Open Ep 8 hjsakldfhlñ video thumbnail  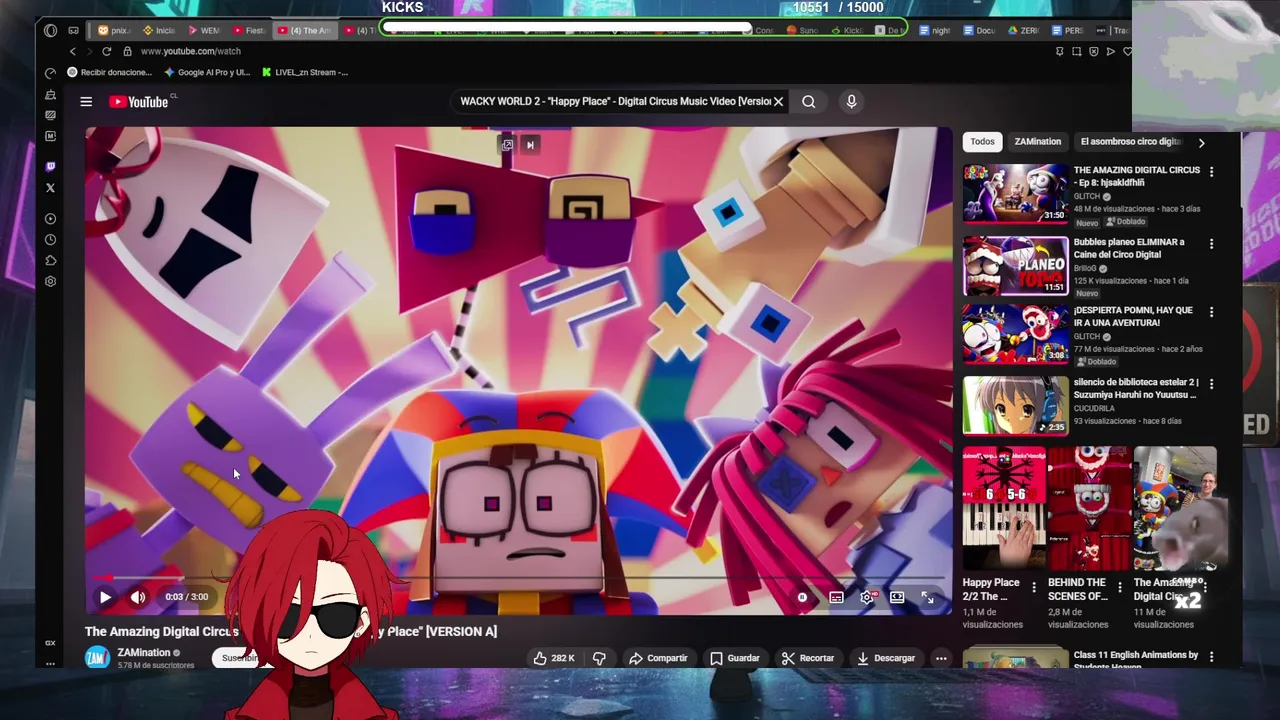(x=1015, y=193)
